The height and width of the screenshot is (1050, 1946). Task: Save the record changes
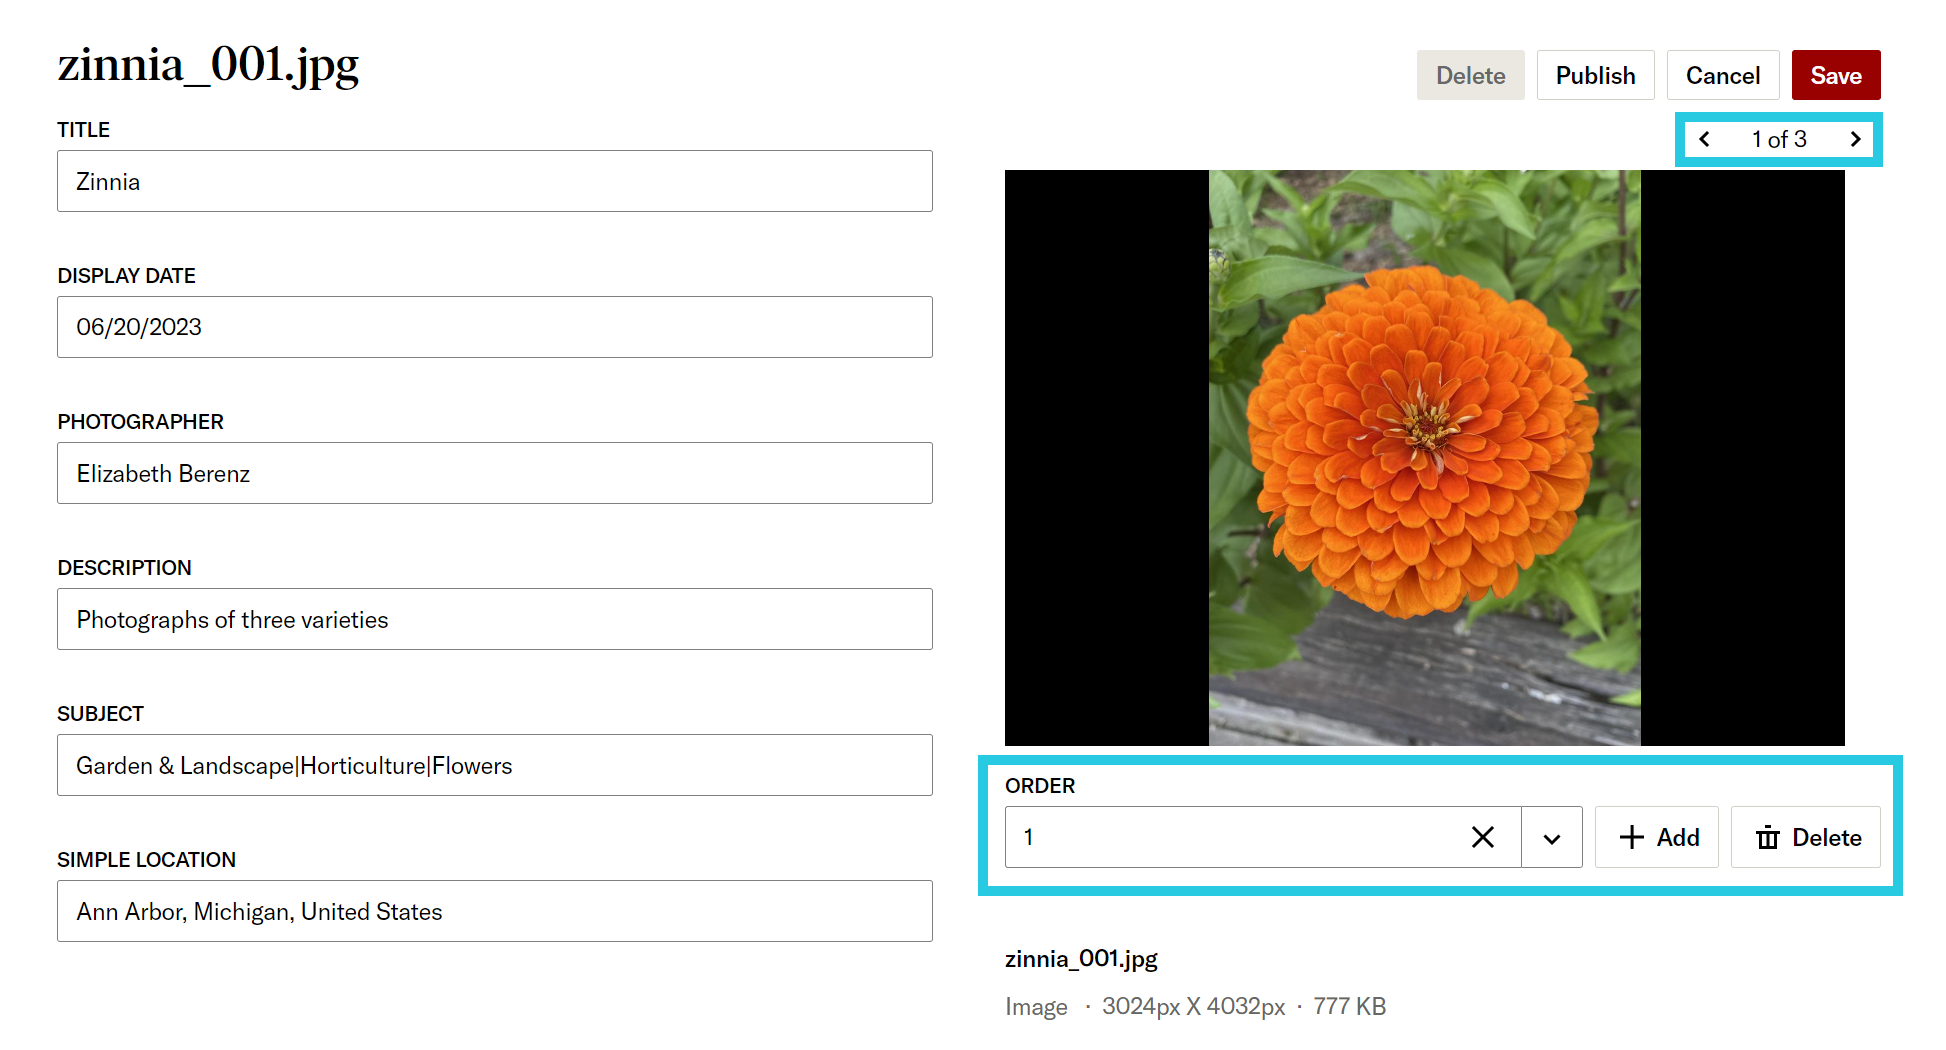(1836, 75)
